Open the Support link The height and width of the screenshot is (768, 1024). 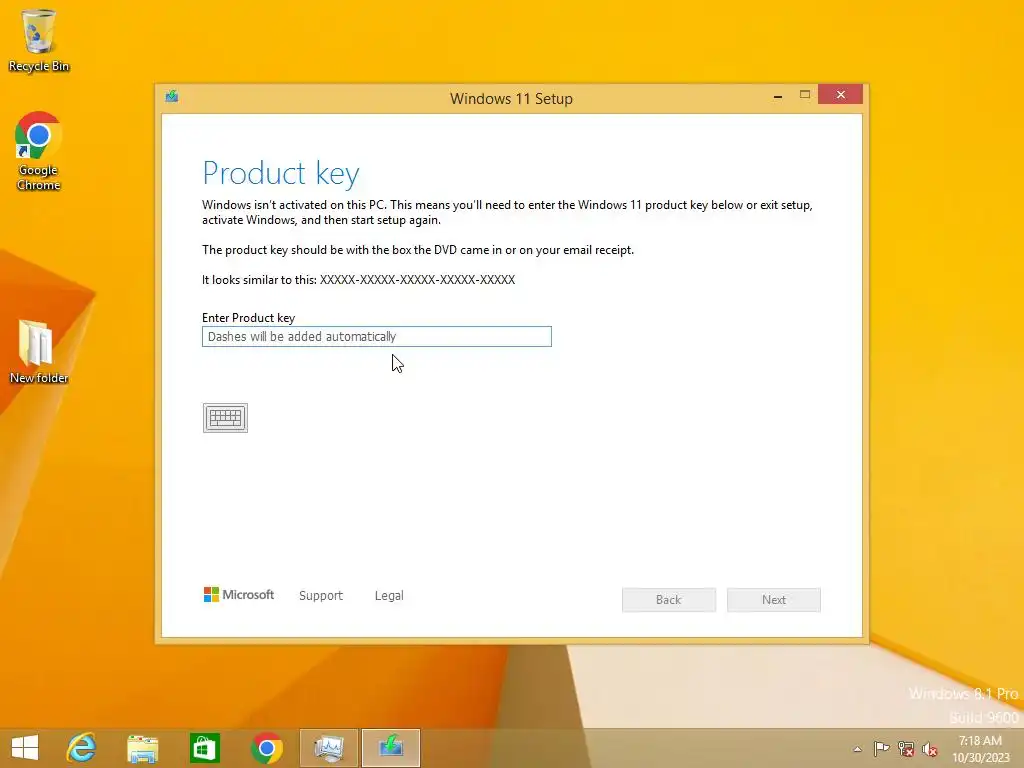321,596
